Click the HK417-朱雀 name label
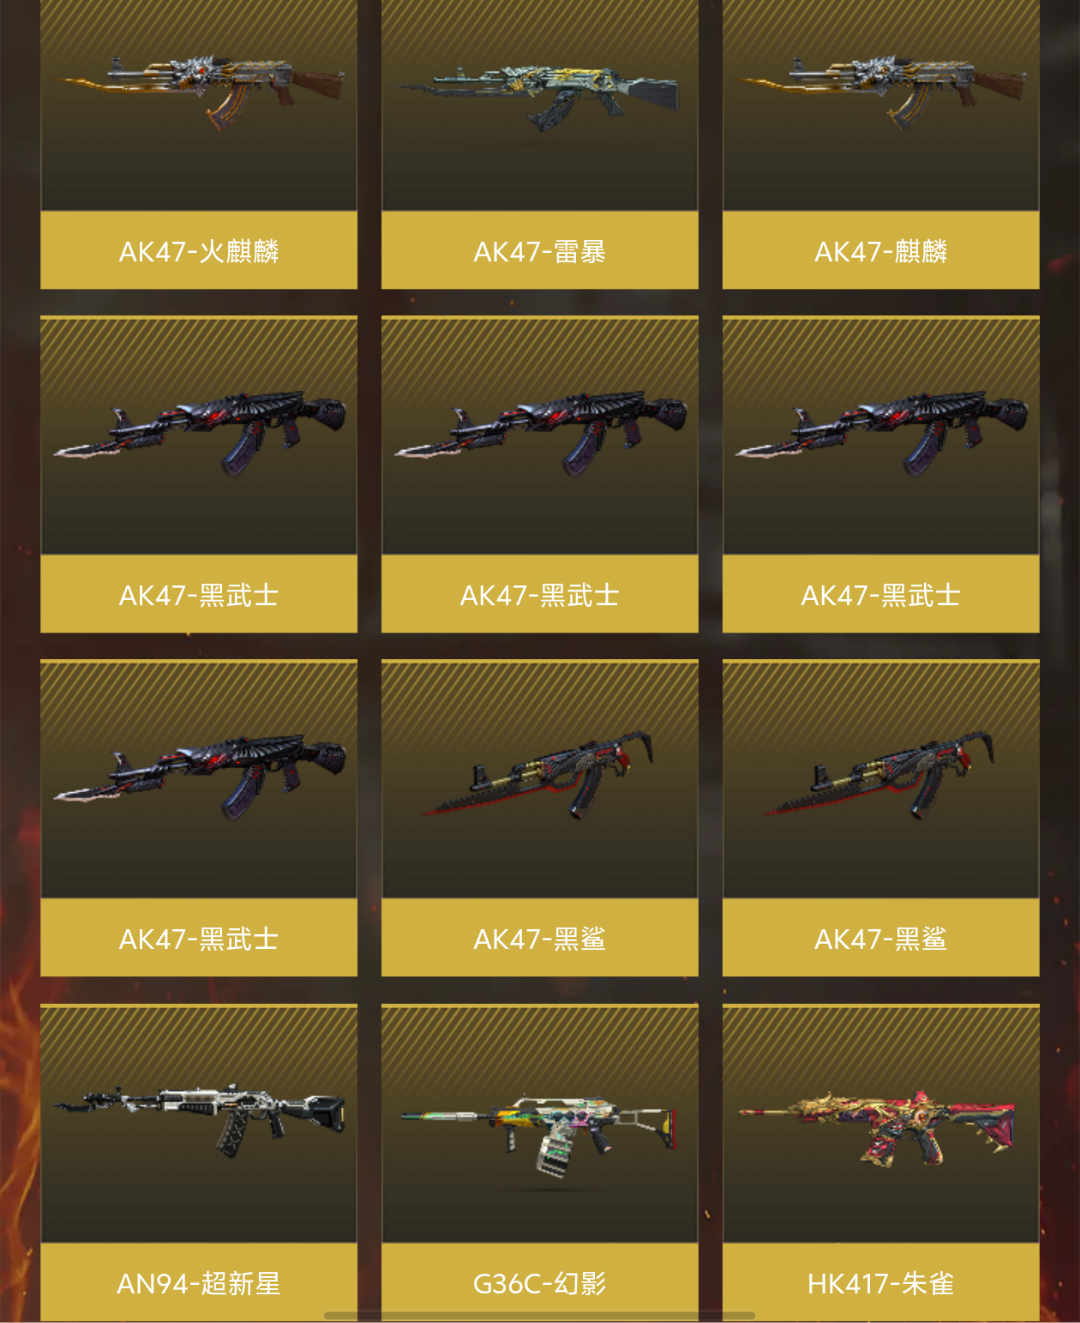 881,1282
